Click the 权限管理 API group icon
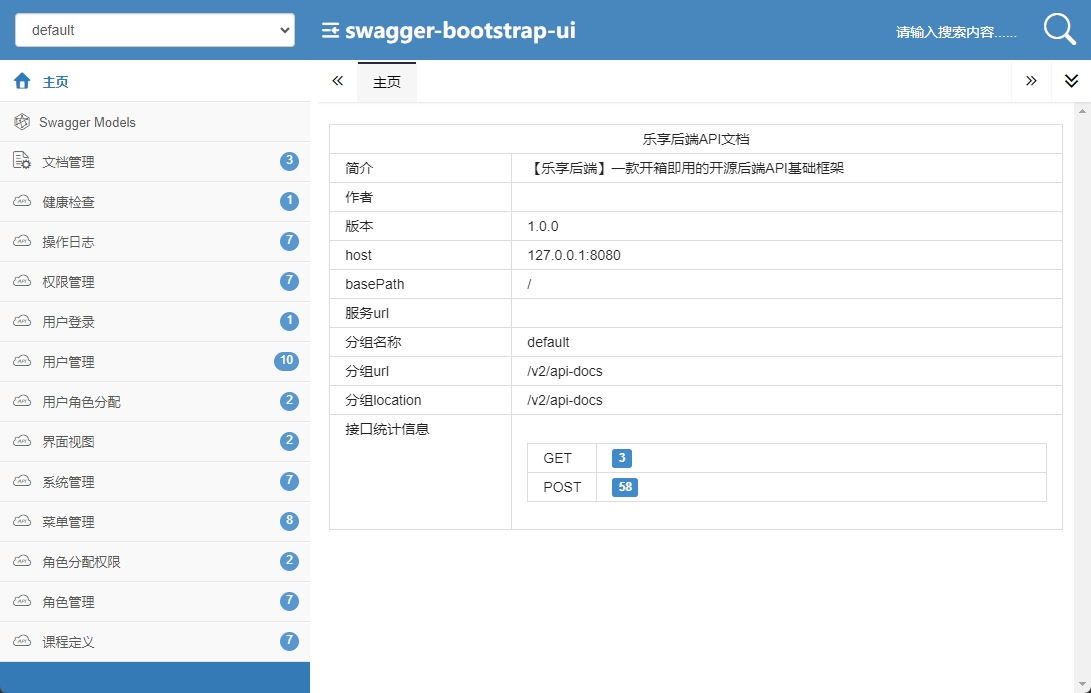This screenshot has height=693, width=1091. click(22, 281)
